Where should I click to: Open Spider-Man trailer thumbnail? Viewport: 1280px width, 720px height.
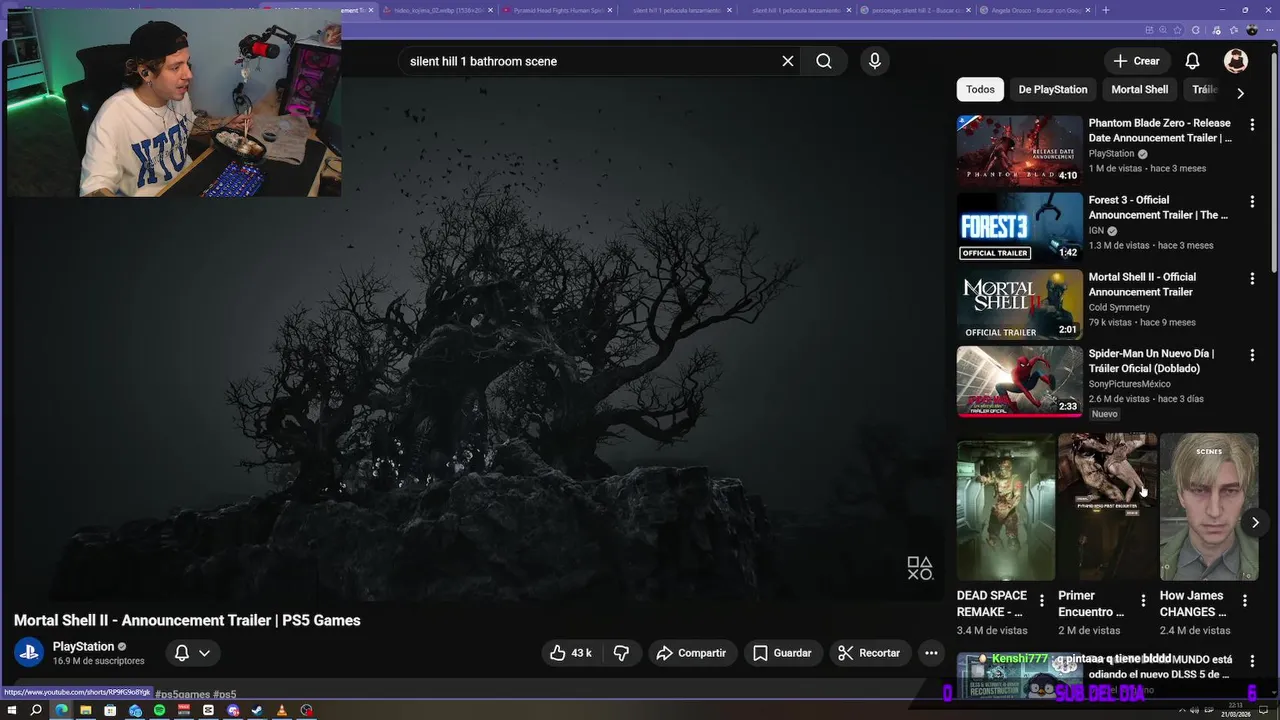1019,381
